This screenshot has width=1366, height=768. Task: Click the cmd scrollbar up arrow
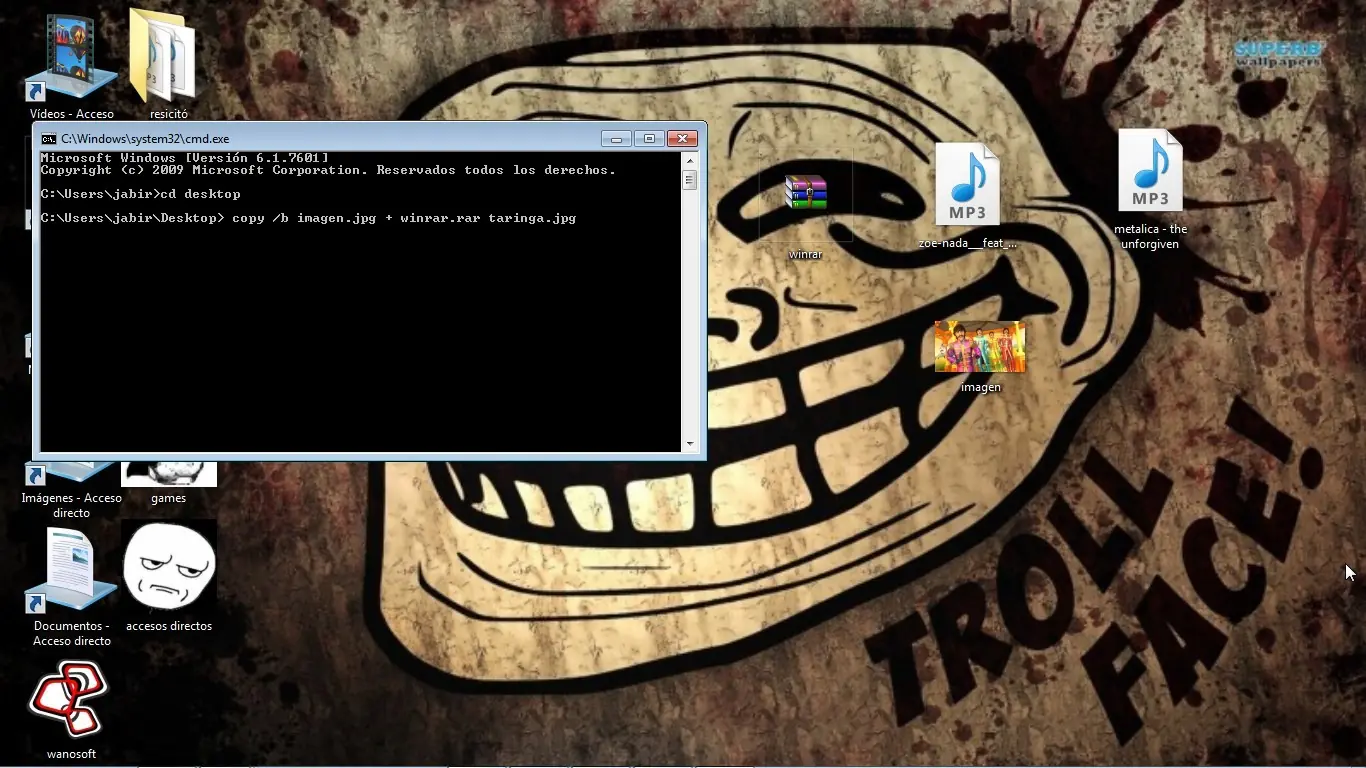pos(689,160)
